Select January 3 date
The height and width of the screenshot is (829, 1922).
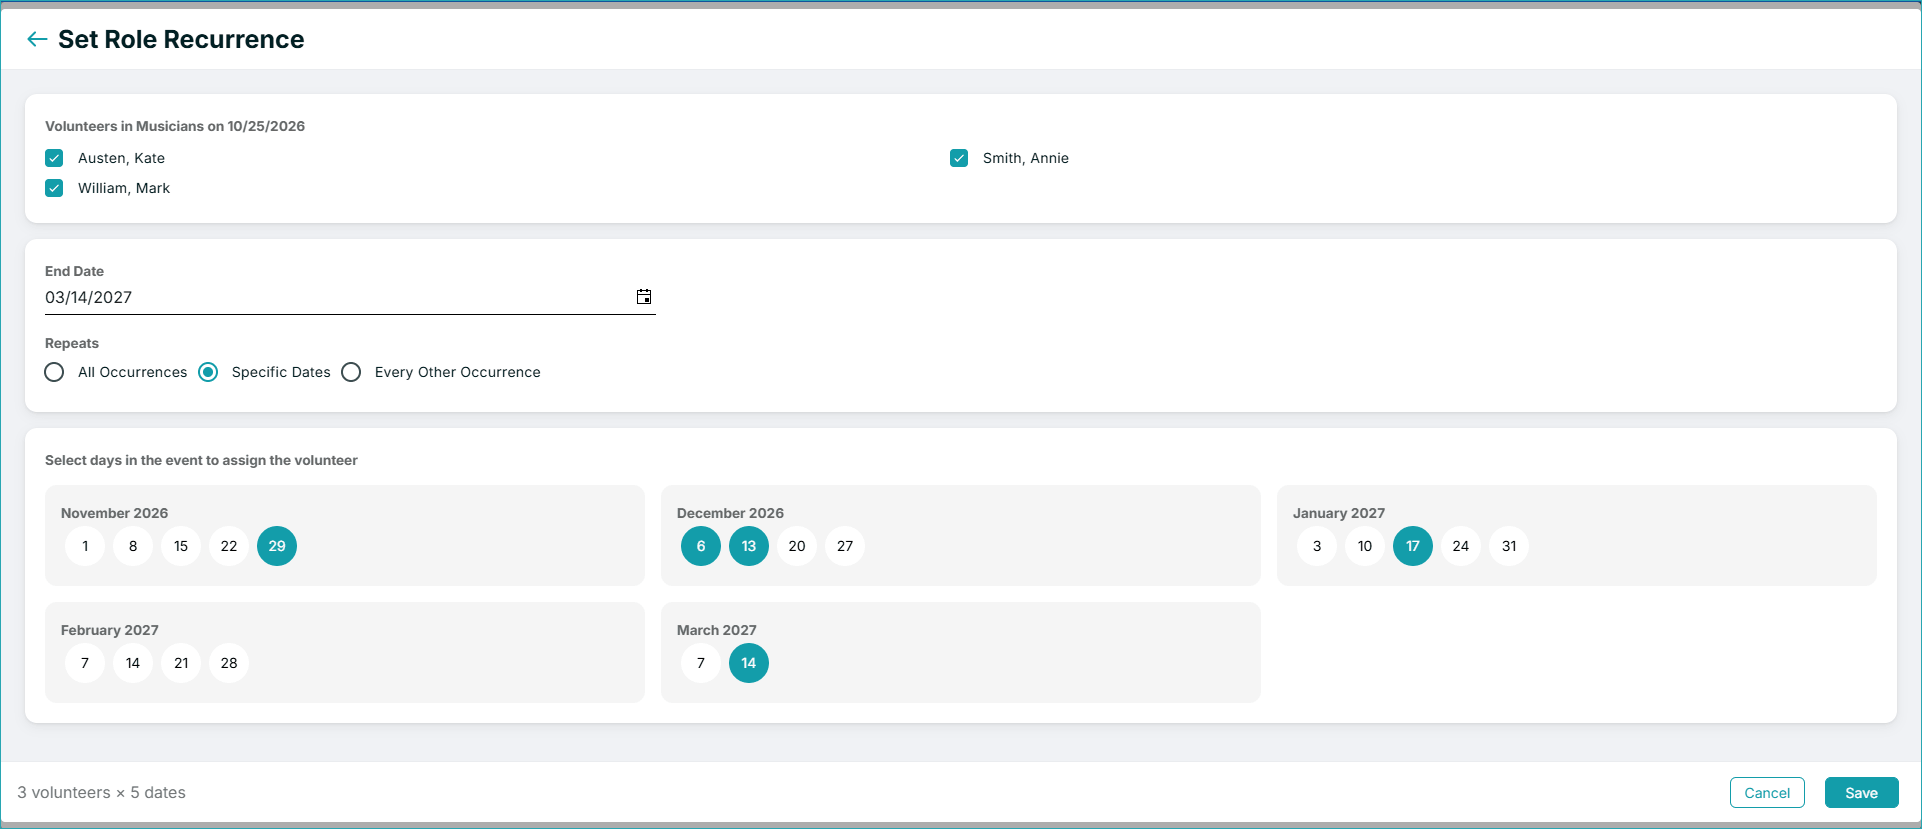1317,546
